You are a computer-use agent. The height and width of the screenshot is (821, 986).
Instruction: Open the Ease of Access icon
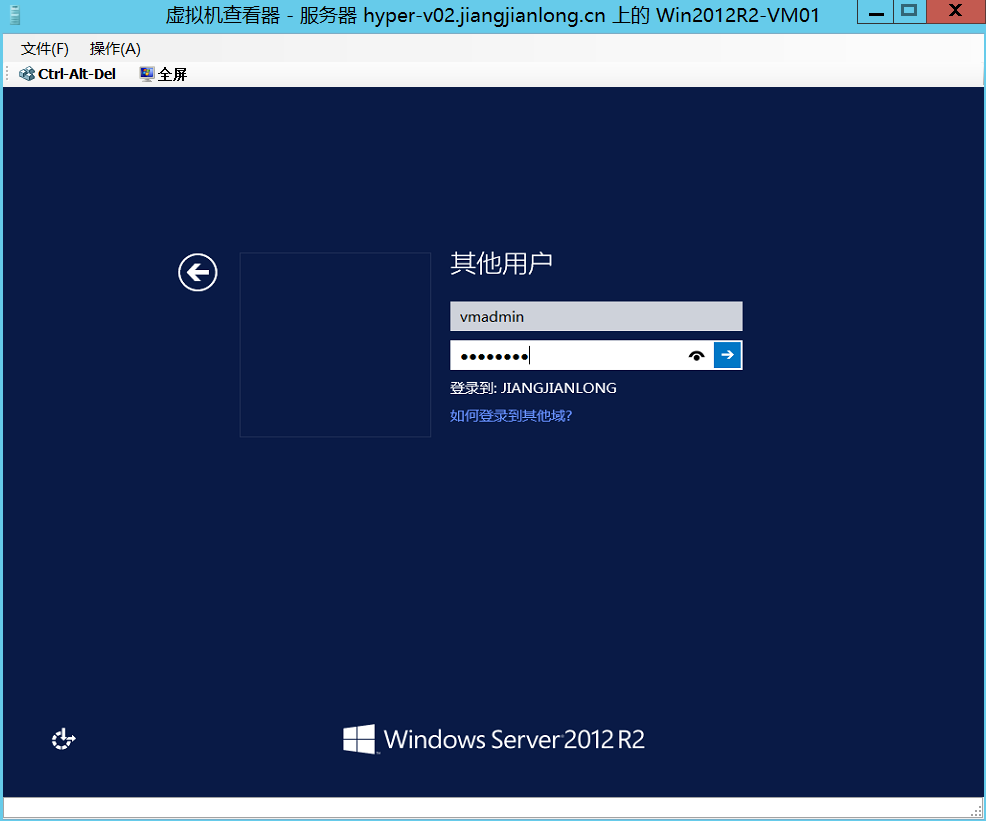63,739
